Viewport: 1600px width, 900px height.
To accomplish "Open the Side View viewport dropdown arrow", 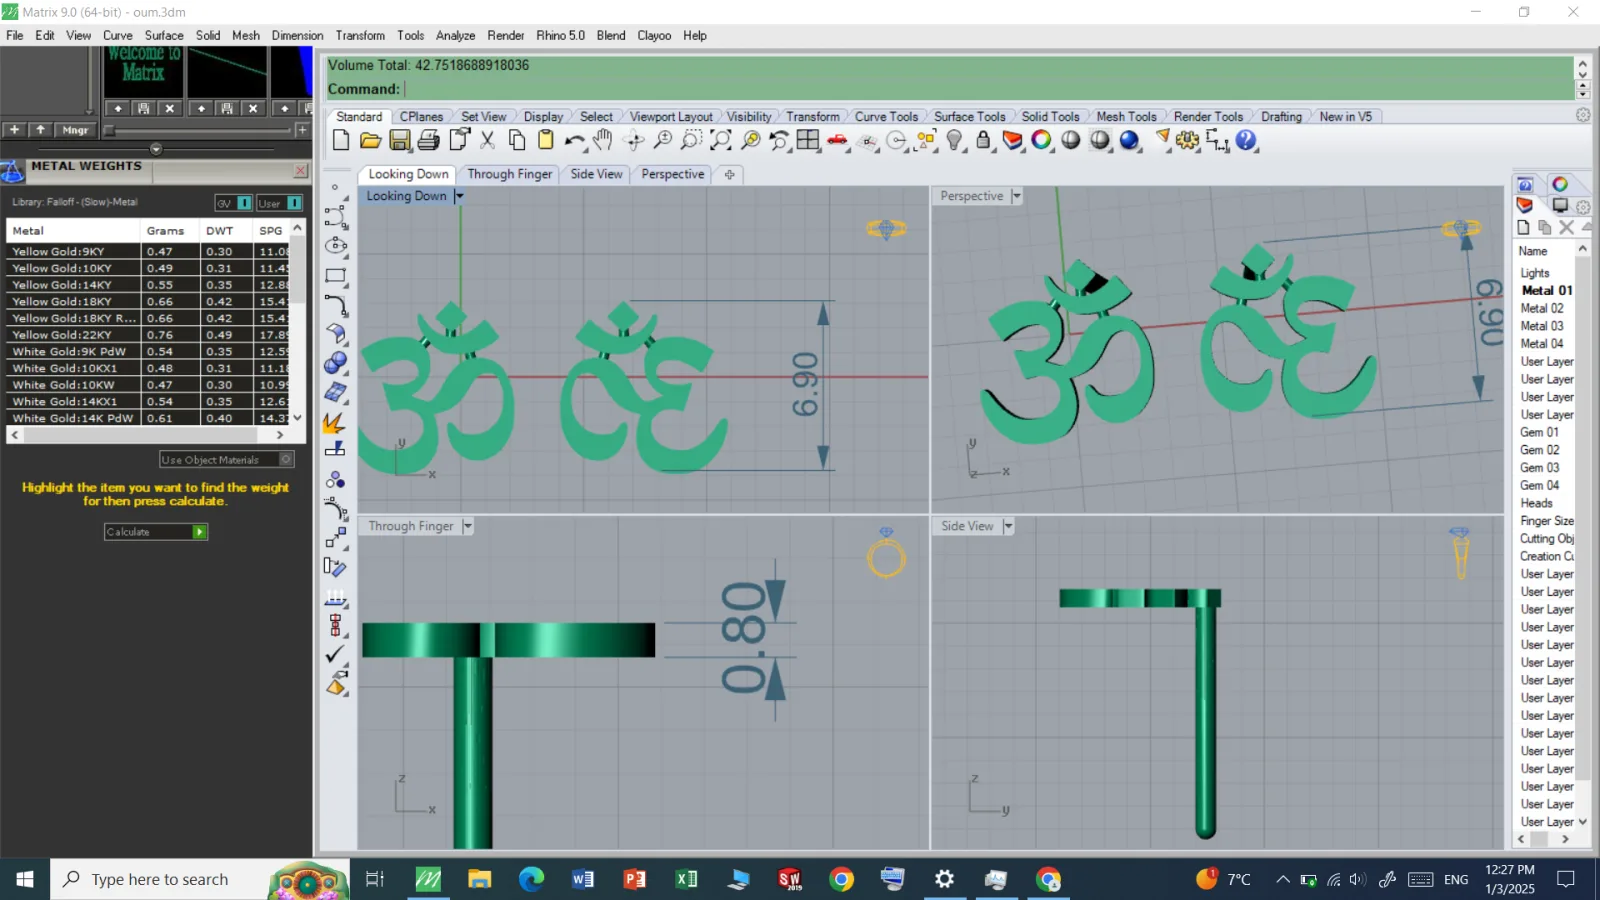I will click(x=1008, y=526).
